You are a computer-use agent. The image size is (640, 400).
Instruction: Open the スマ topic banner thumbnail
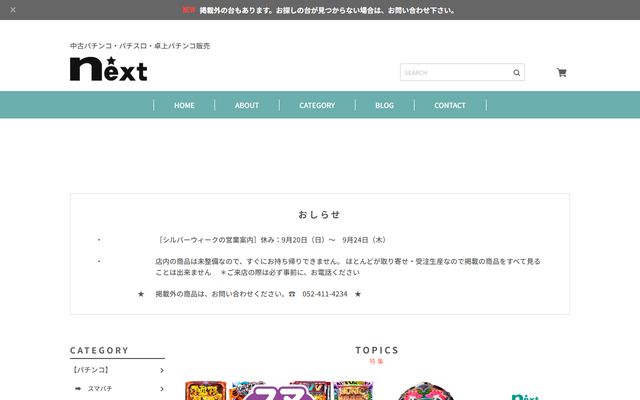(279, 391)
